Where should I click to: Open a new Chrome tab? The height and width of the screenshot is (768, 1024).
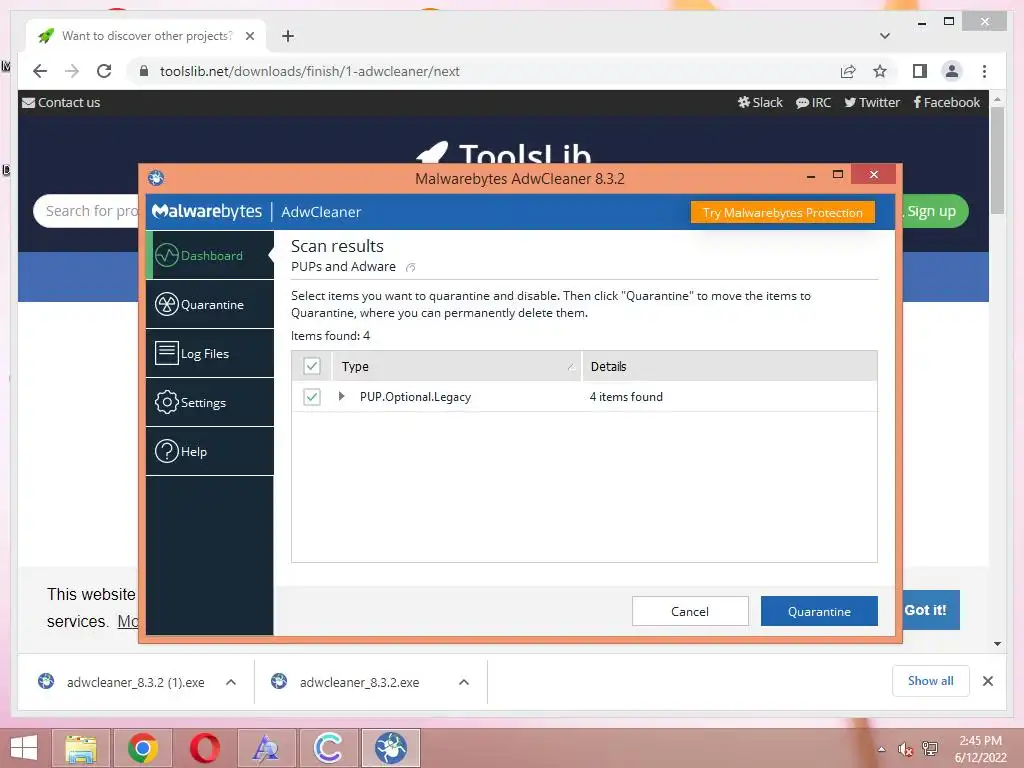pyautogui.click(x=287, y=36)
